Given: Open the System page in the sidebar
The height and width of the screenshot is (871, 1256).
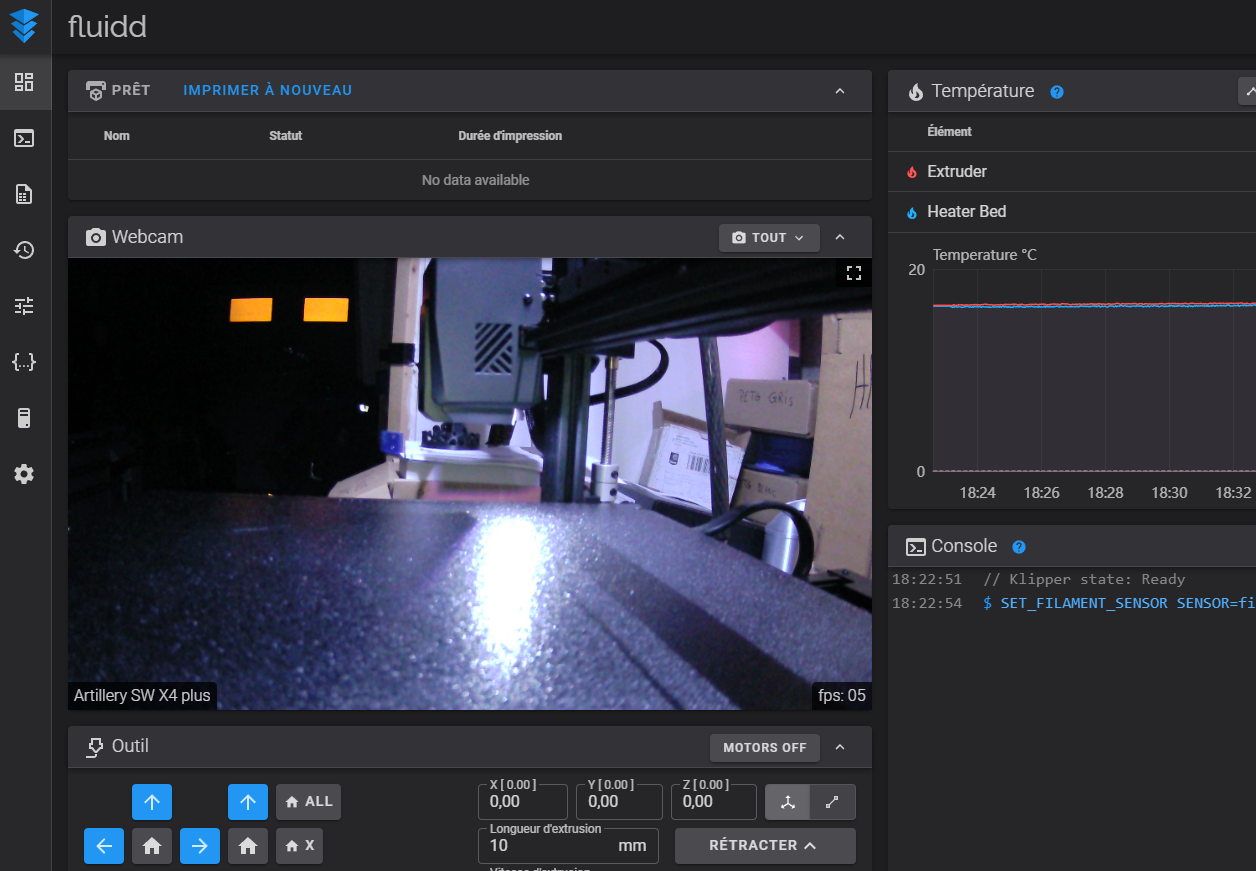Looking at the screenshot, I should pyautogui.click(x=24, y=418).
